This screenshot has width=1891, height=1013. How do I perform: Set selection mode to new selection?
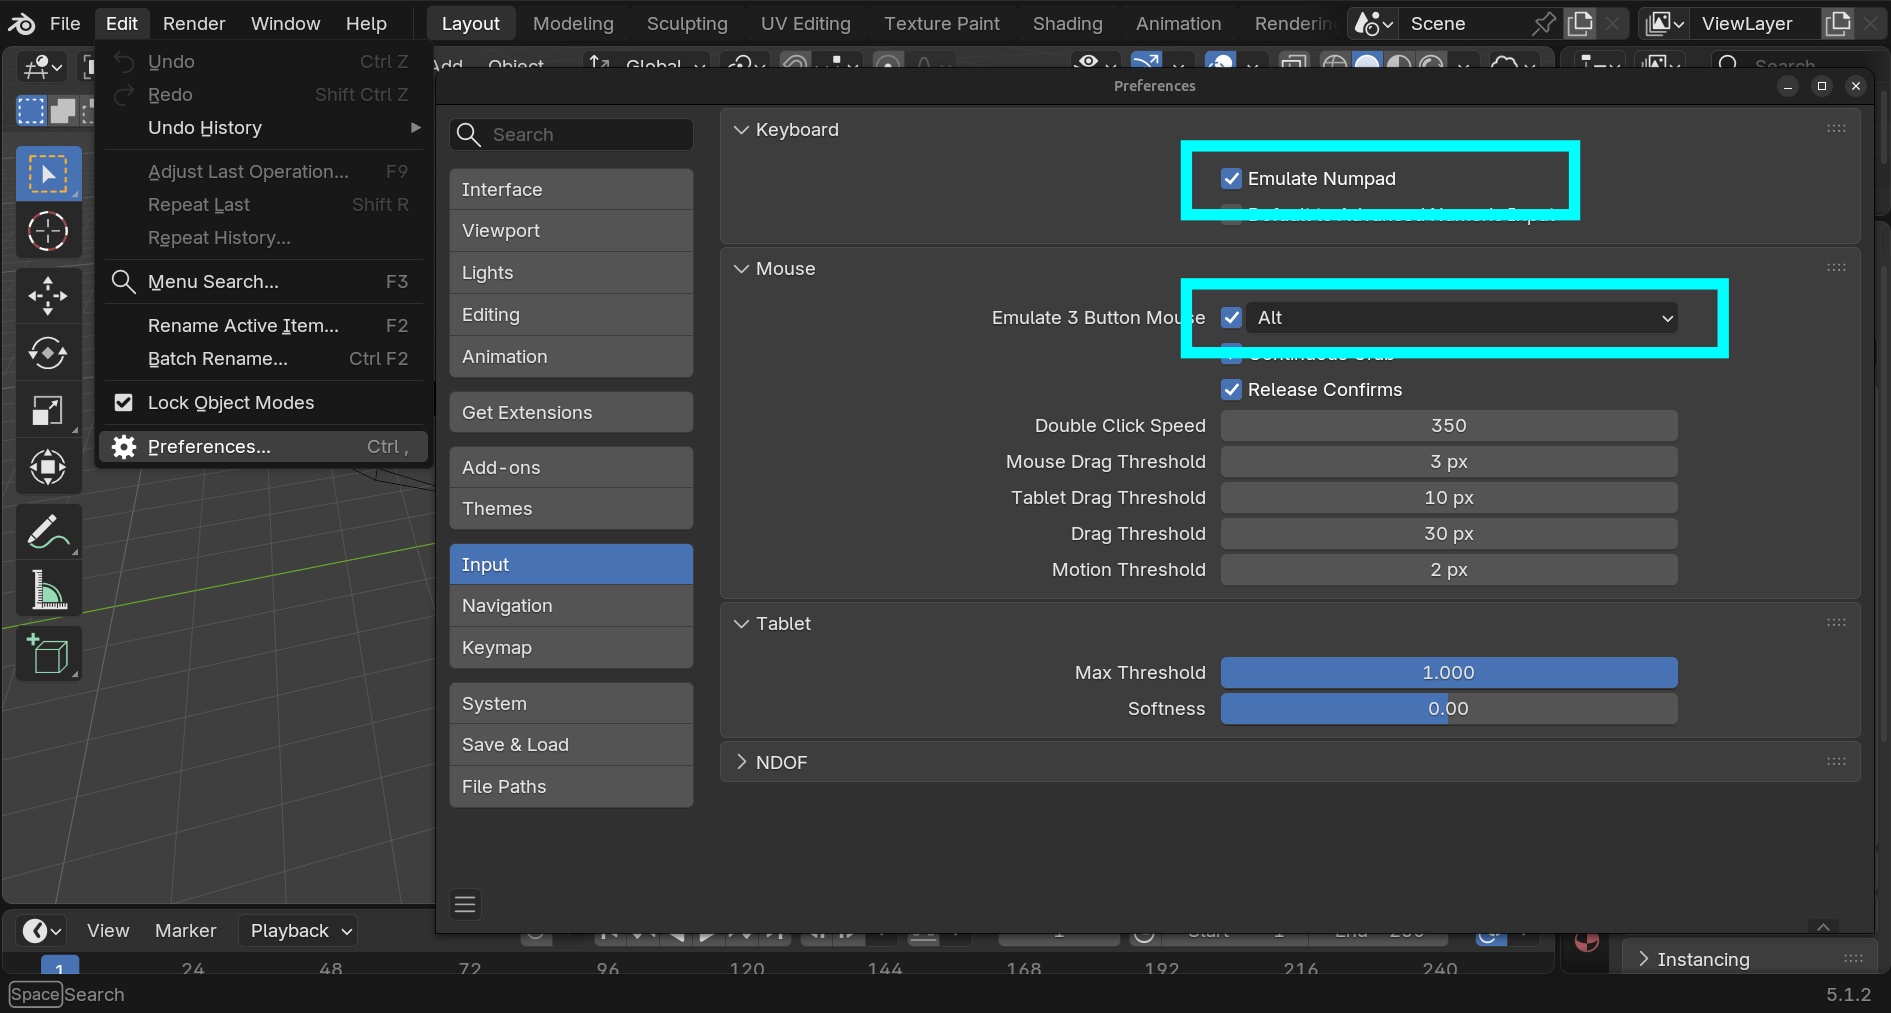(31, 111)
